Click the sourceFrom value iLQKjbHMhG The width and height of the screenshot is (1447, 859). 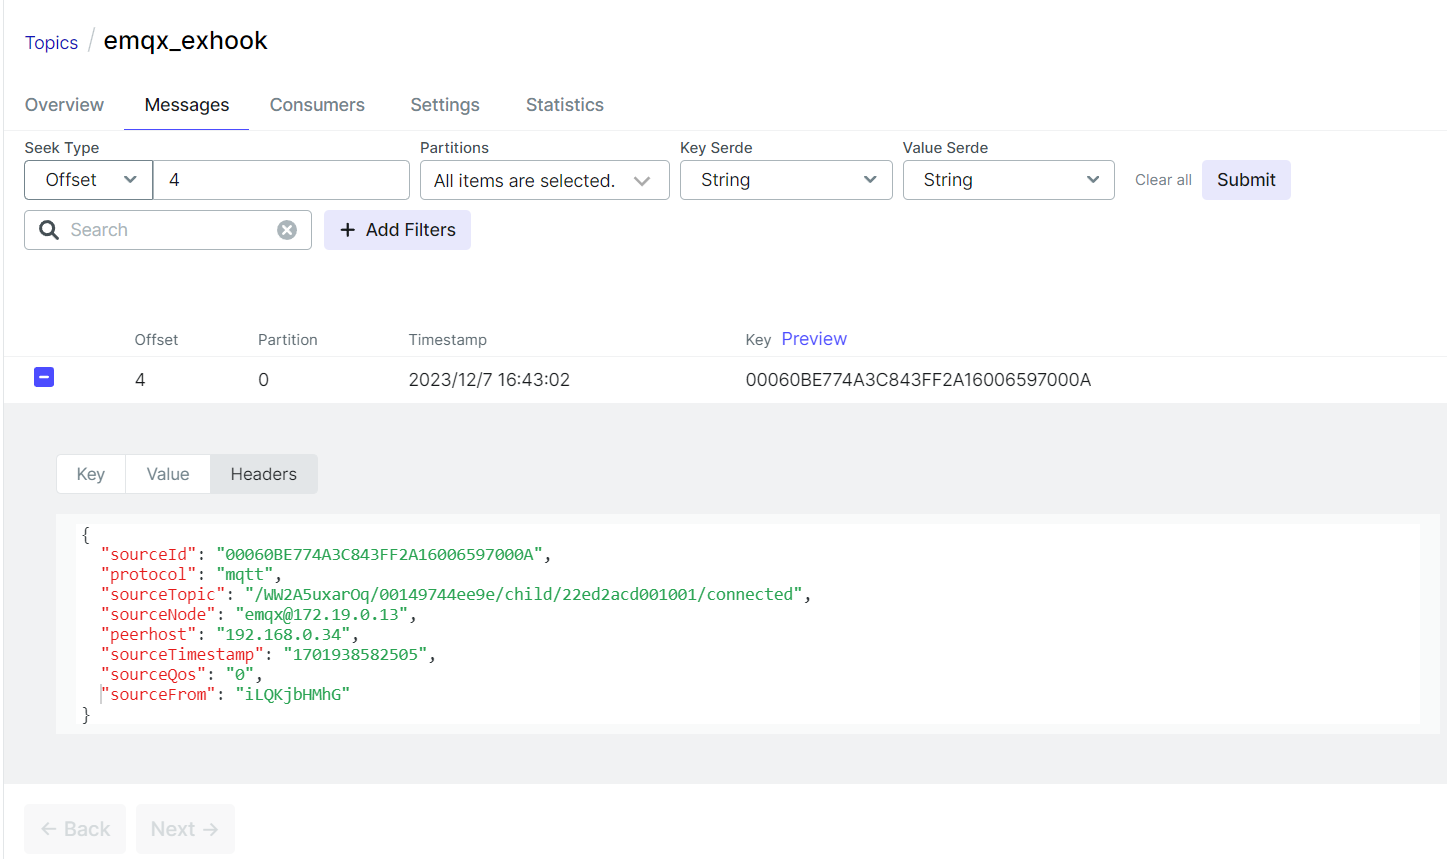click(293, 694)
